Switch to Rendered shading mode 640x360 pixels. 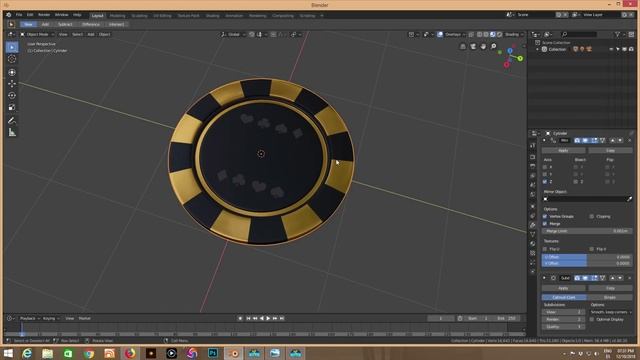click(499, 35)
